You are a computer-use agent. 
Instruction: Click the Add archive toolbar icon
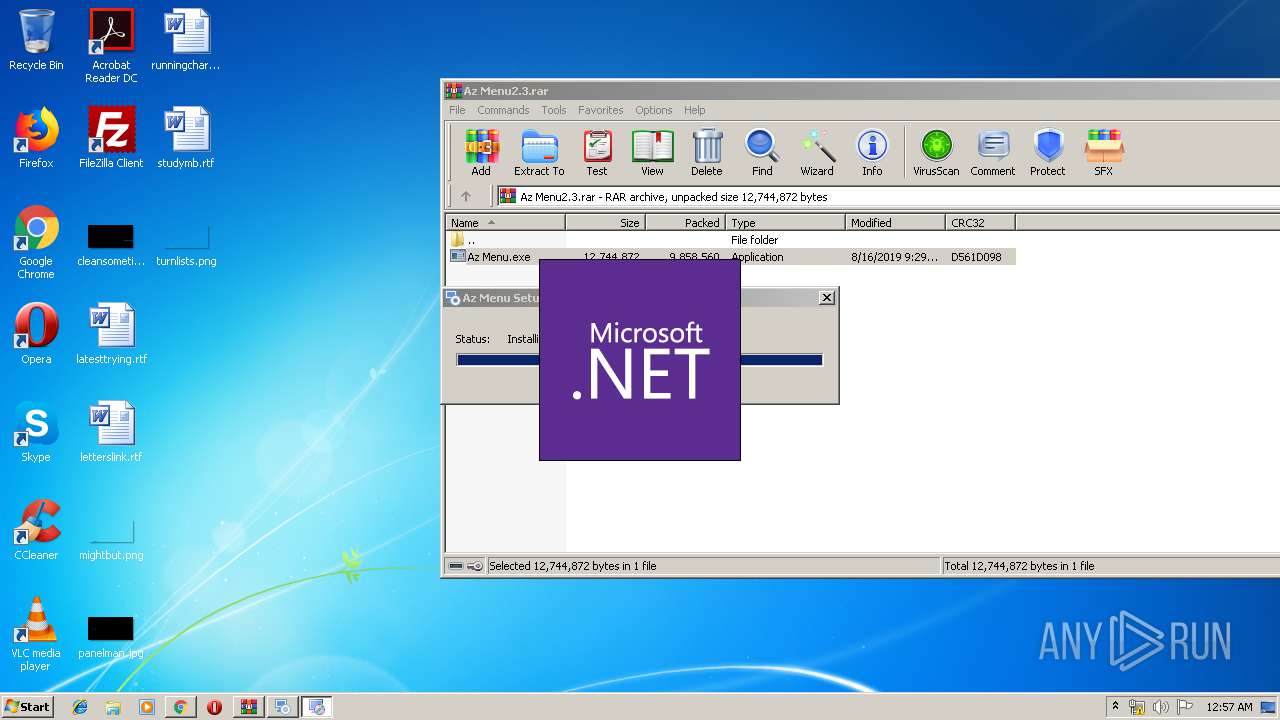481,153
